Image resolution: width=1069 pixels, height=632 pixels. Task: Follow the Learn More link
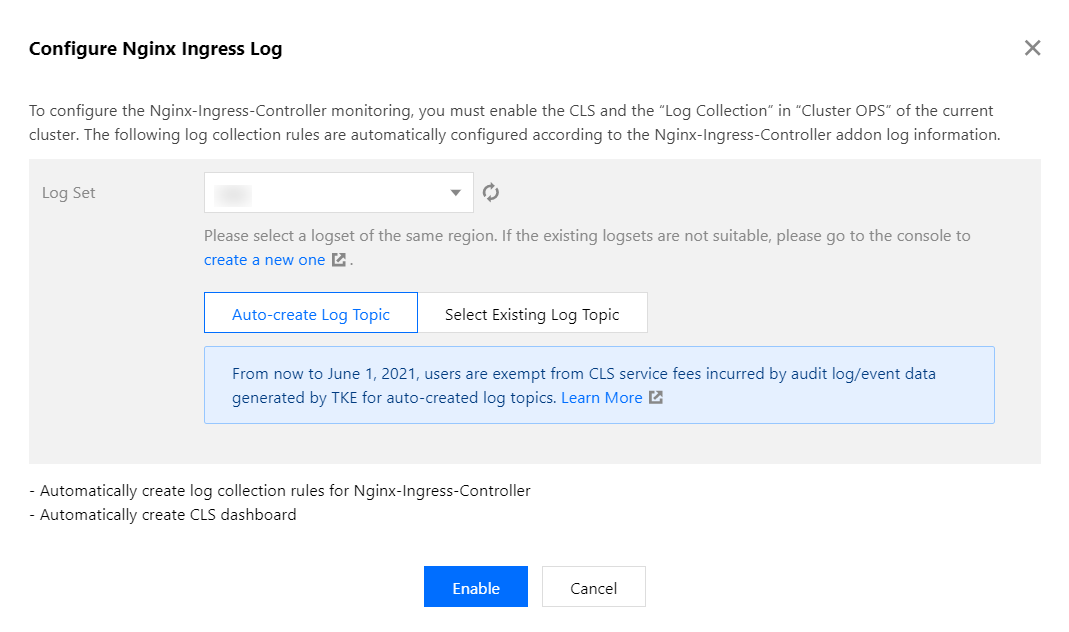click(601, 398)
